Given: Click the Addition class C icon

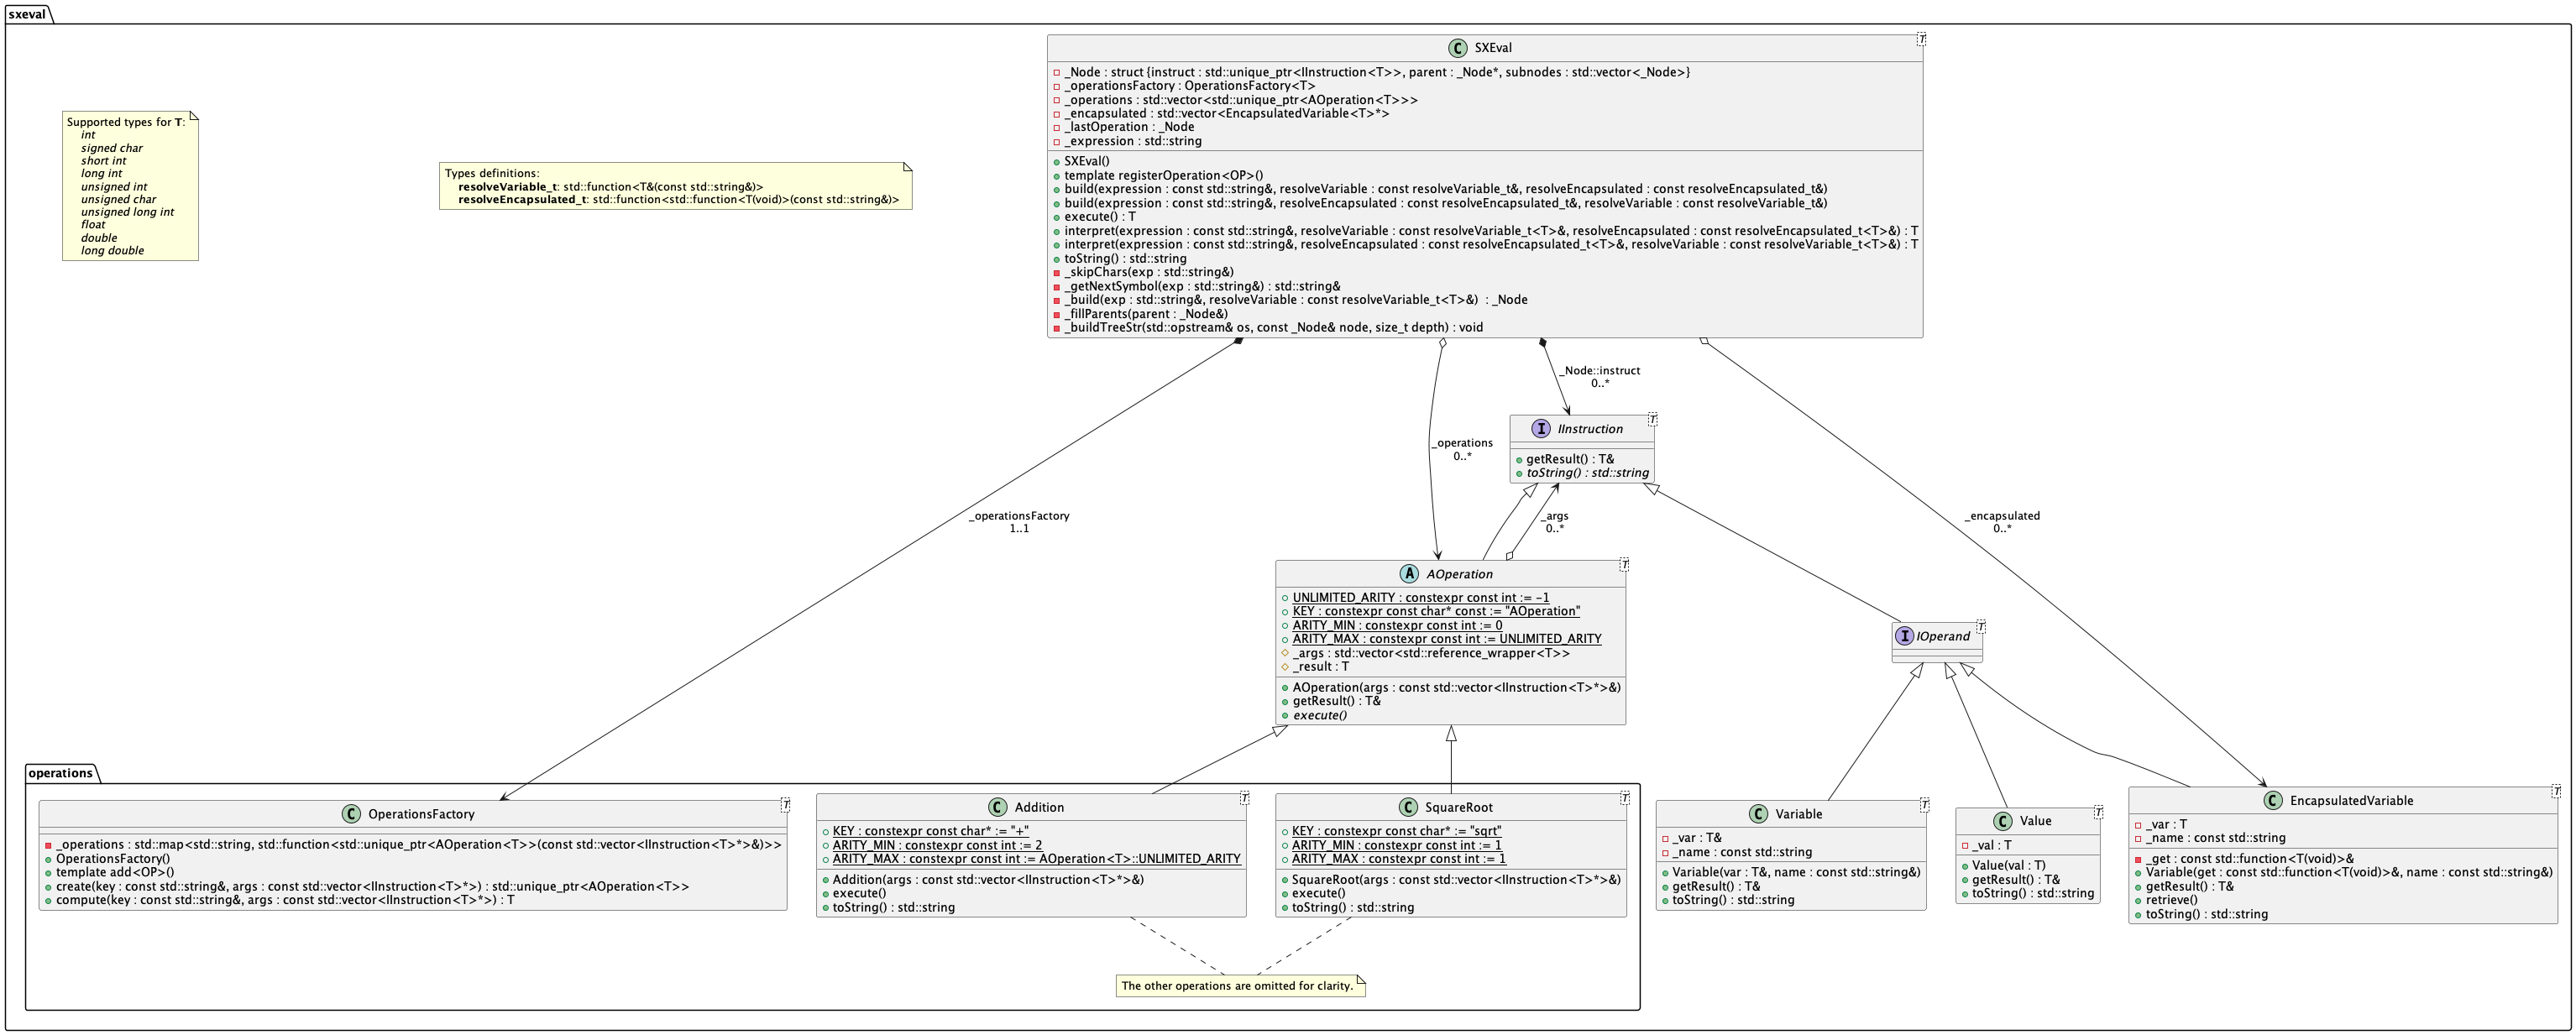Looking at the screenshot, I should pos(997,807).
